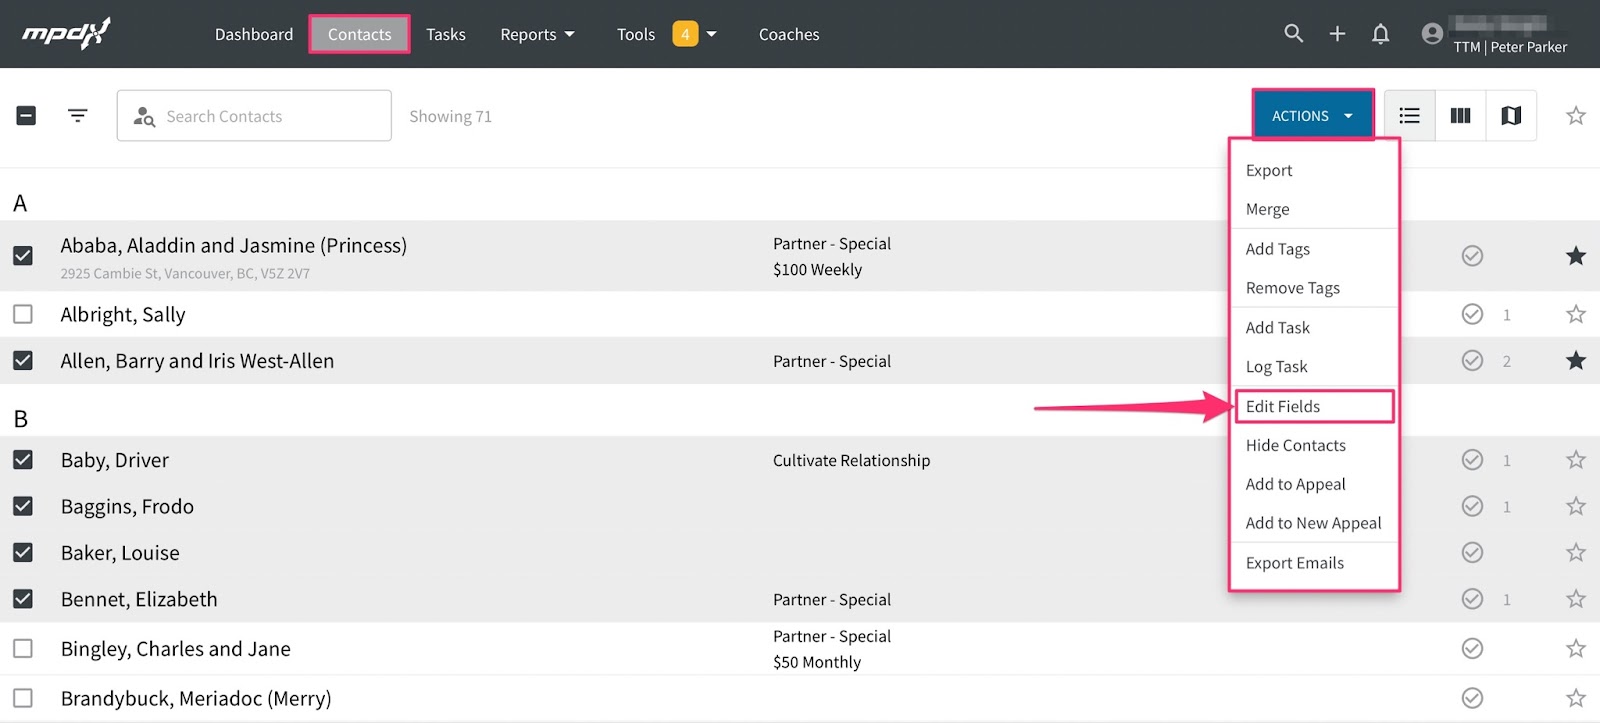Uncheck the Baggins, Frodo checkbox
This screenshot has width=1600, height=723.
[x=23, y=506]
